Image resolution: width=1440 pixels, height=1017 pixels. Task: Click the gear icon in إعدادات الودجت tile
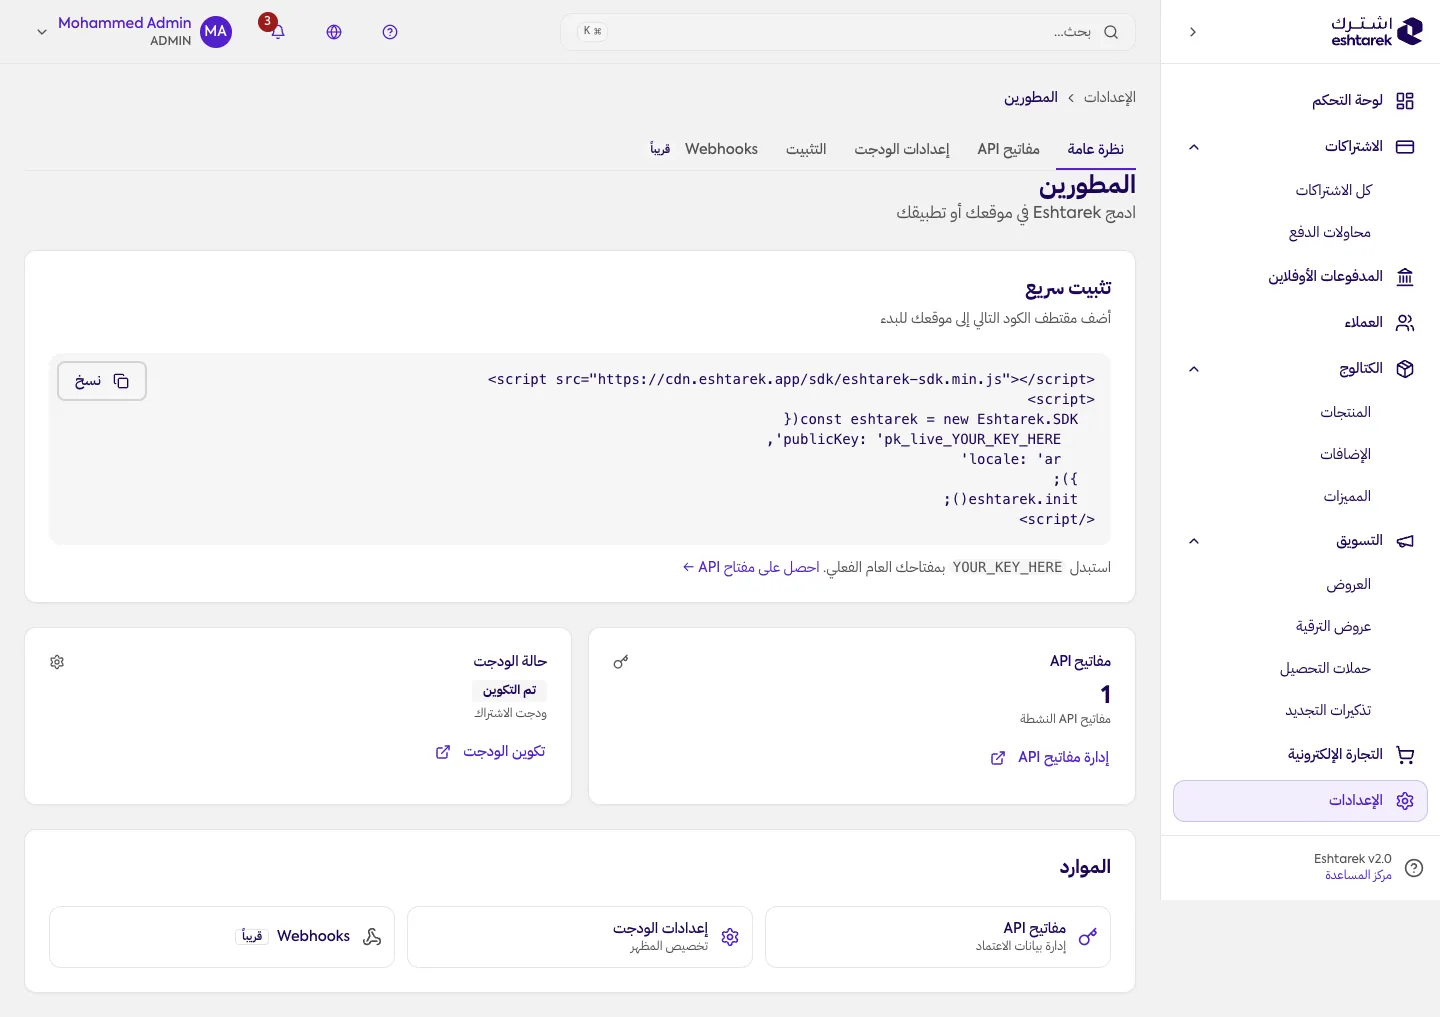click(x=730, y=937)
